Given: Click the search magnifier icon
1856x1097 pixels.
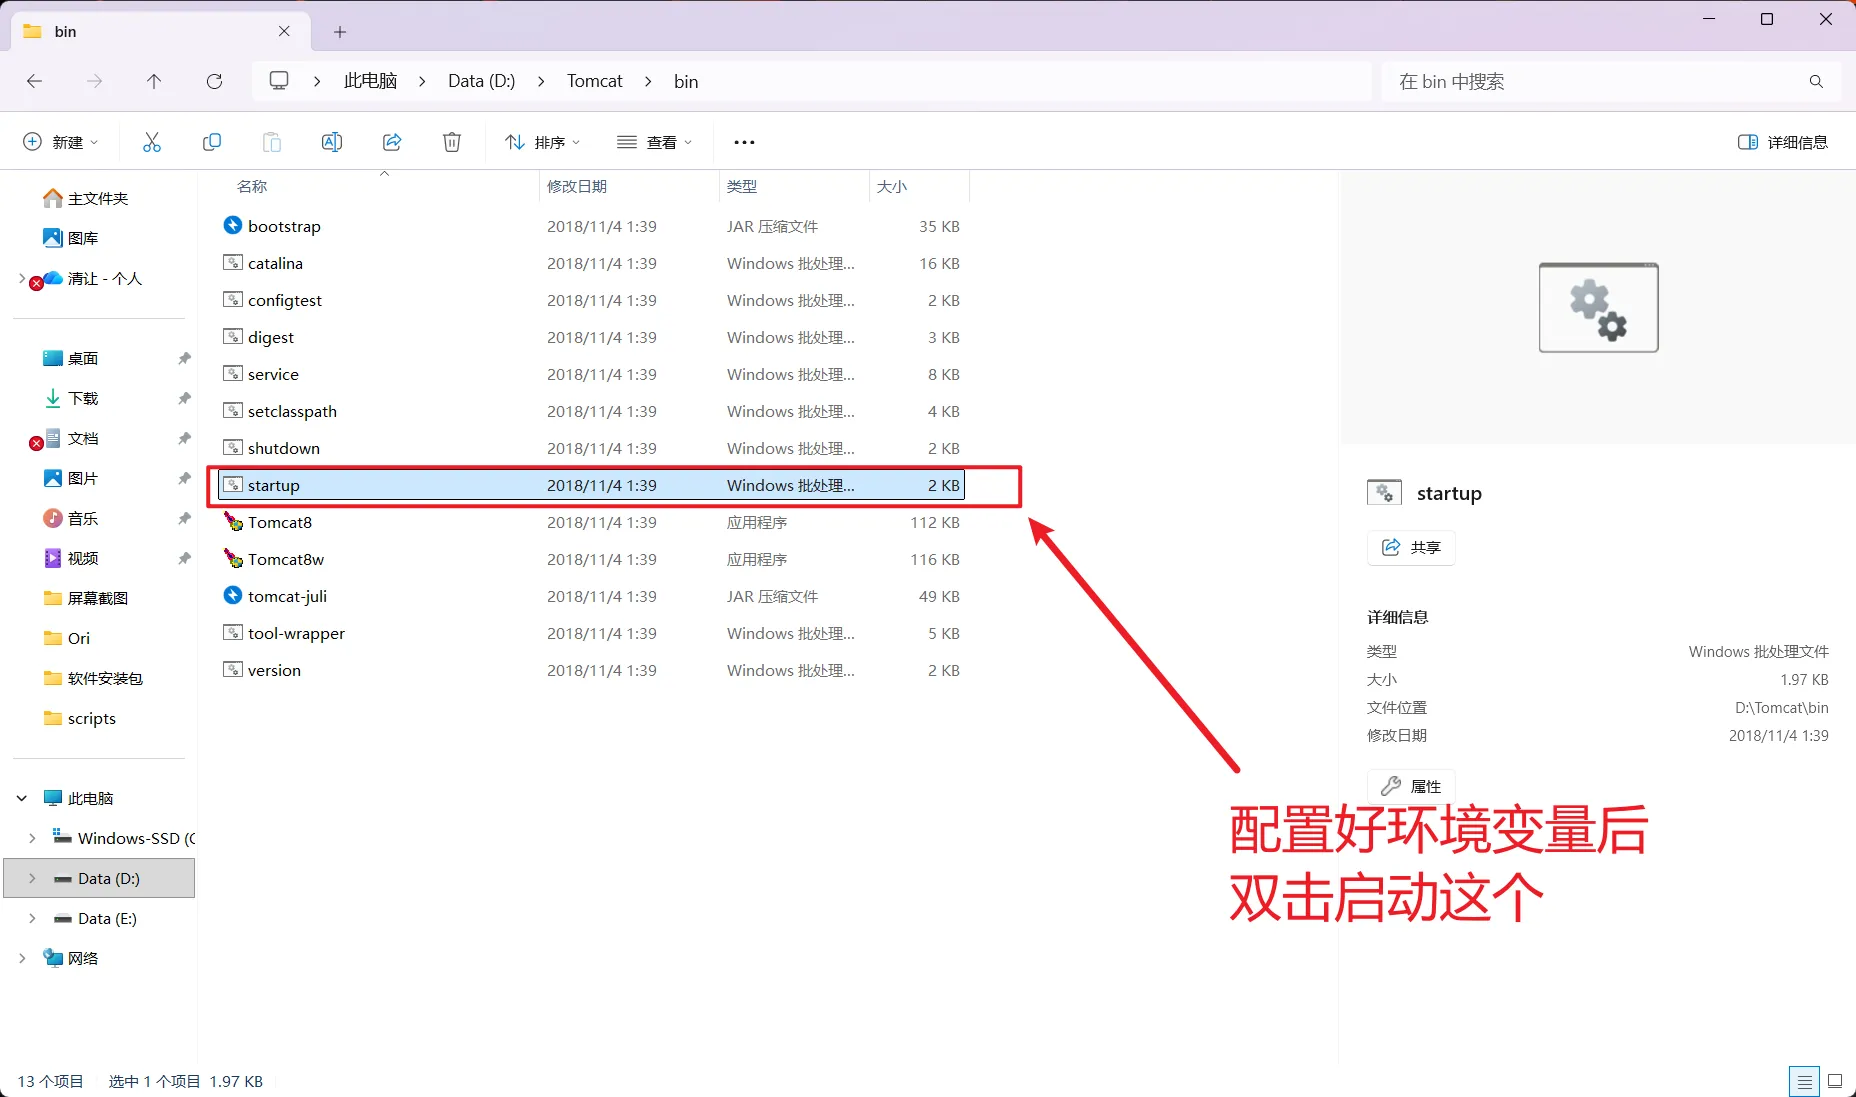Looking at the screenshot, I should 1816,82.
